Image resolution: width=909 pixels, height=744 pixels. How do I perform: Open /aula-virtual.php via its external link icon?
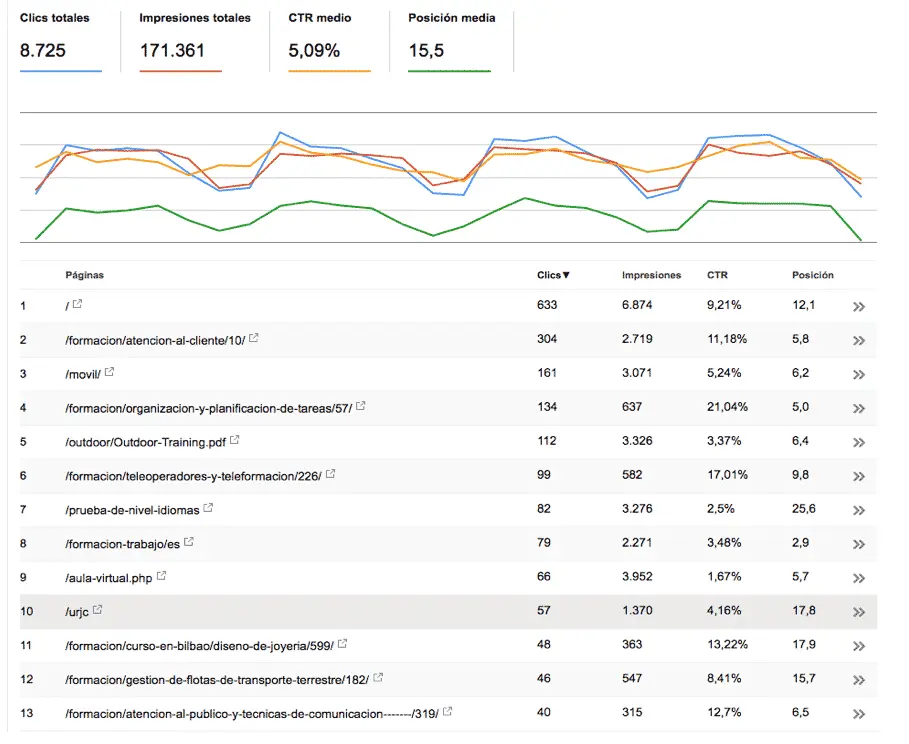[x=161, y=577]
